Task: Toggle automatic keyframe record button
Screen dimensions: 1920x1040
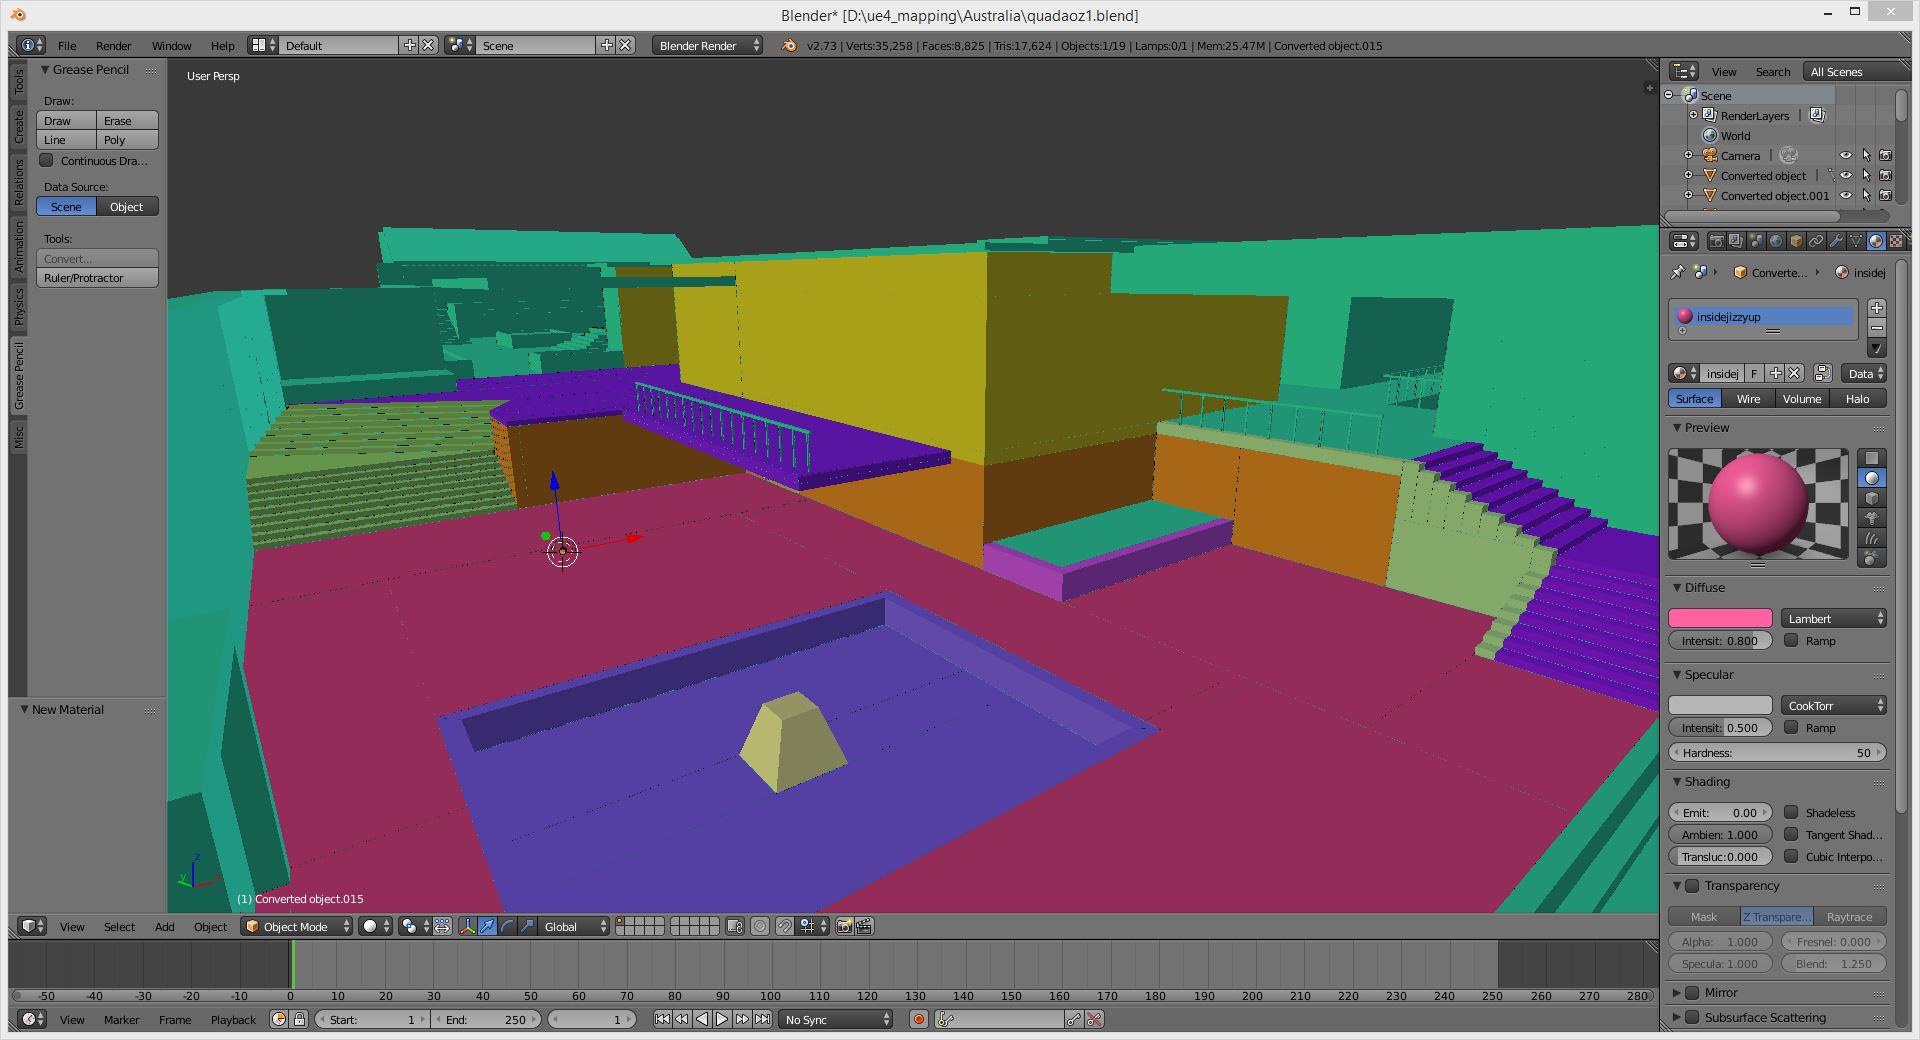Action: coord(919,1019)
